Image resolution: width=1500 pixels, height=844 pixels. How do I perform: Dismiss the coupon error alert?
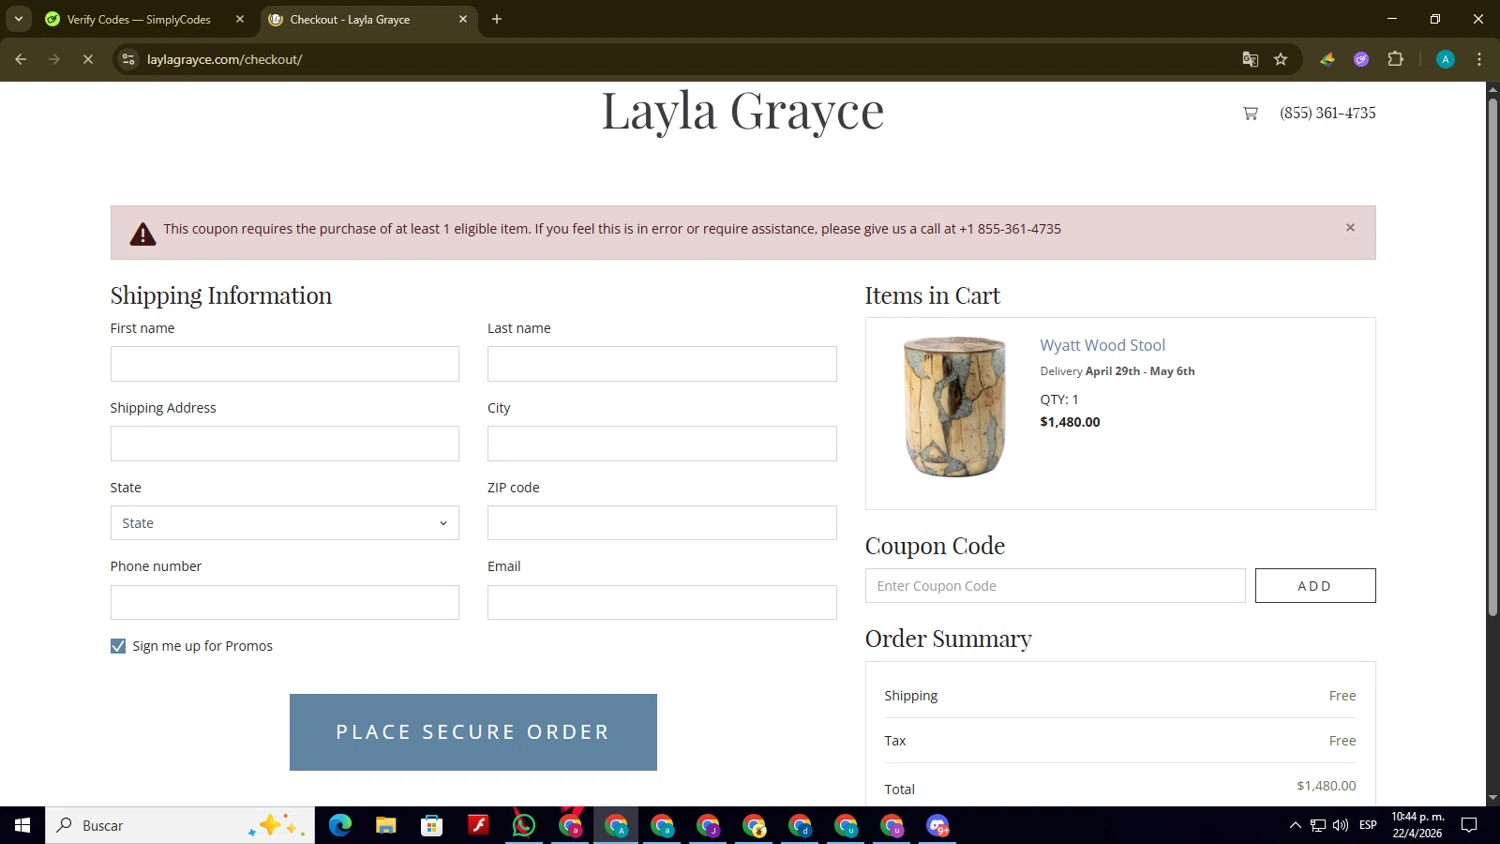[x=1350, y=228]
